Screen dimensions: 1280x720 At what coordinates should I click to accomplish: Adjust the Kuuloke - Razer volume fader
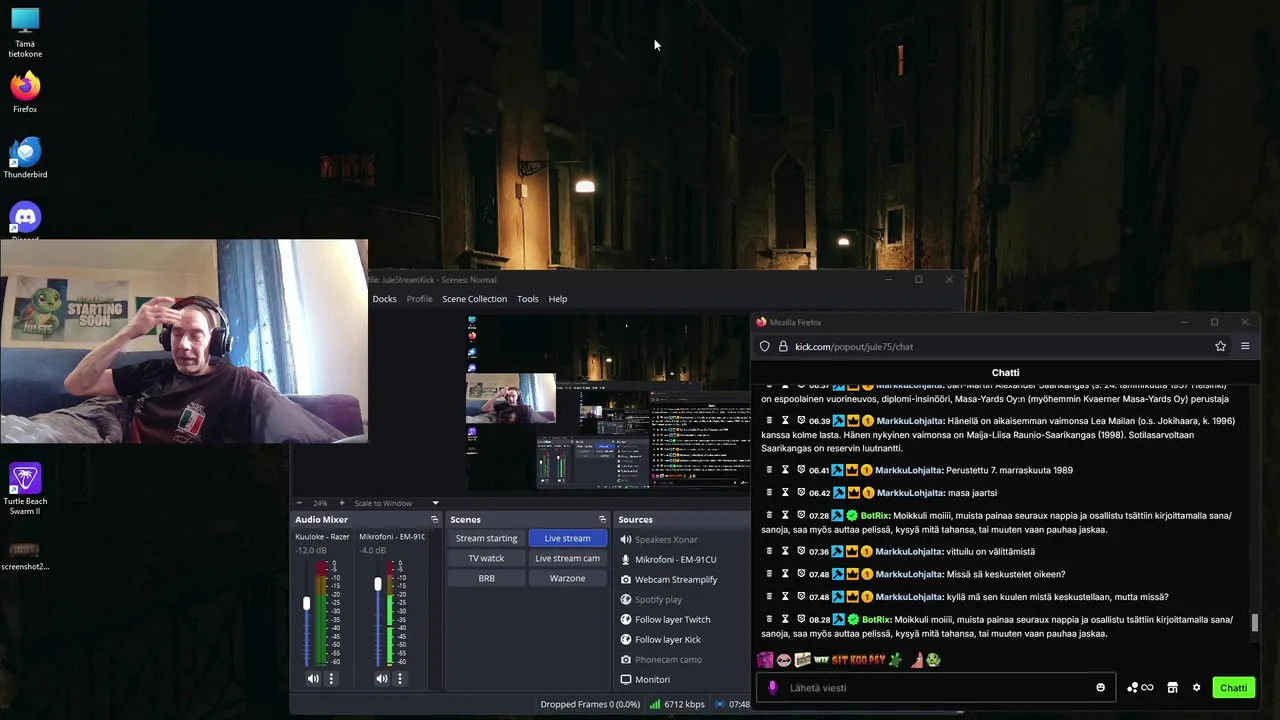pyautogui.click(x=306, y=603)
